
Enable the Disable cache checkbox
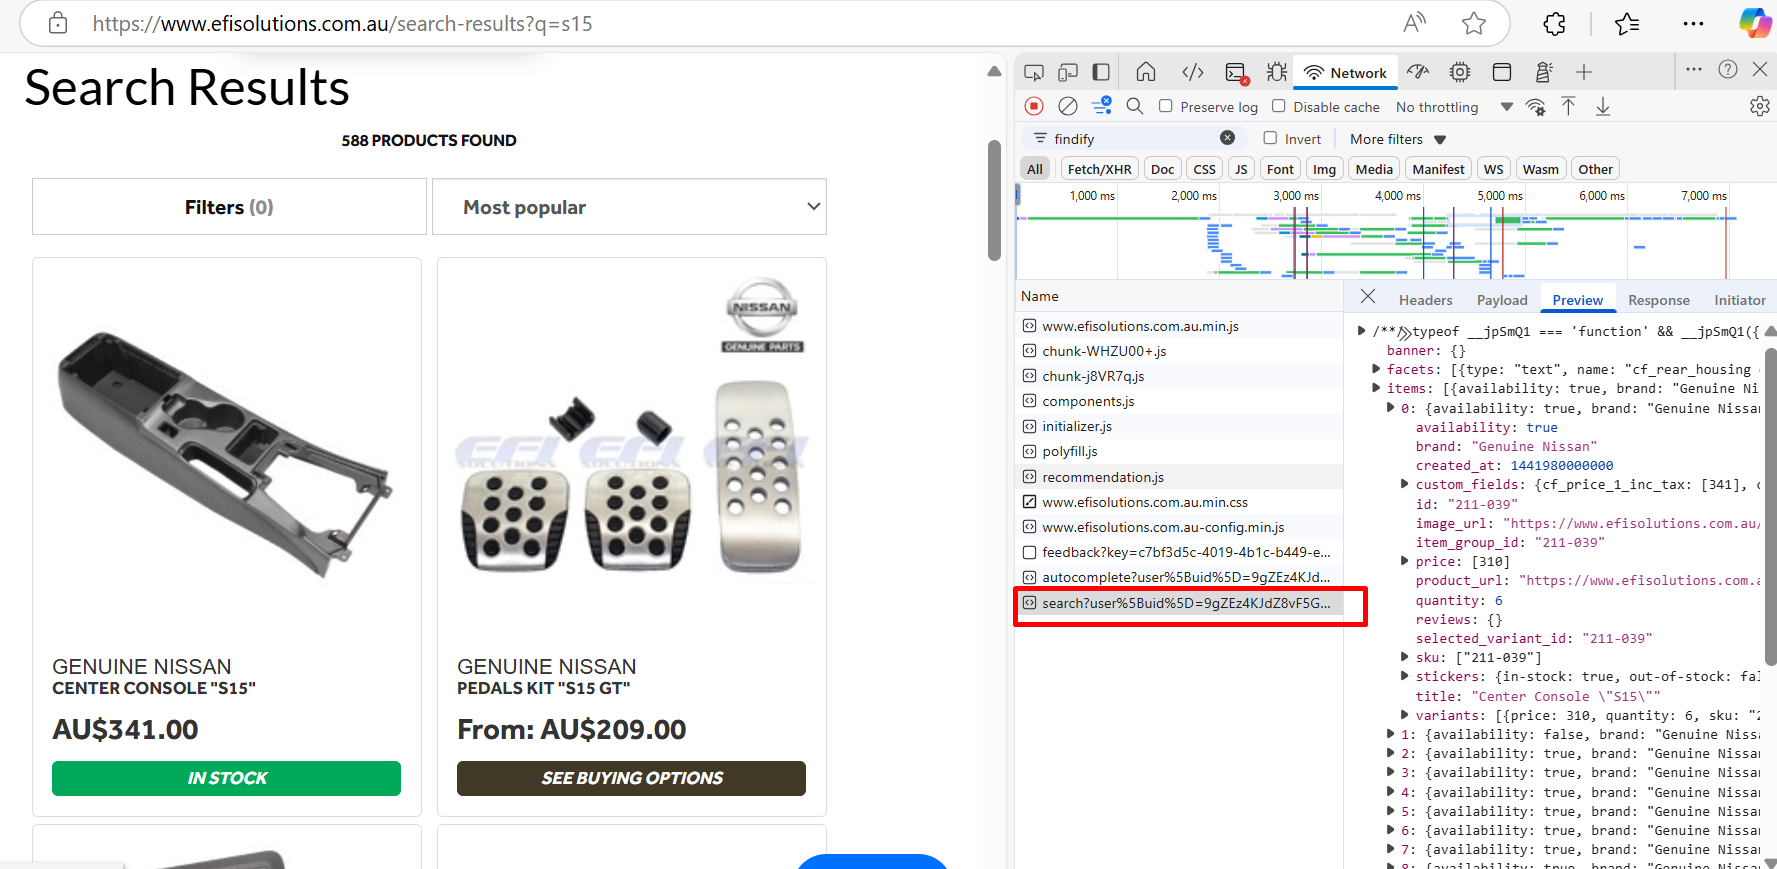tap(1279, 106)
